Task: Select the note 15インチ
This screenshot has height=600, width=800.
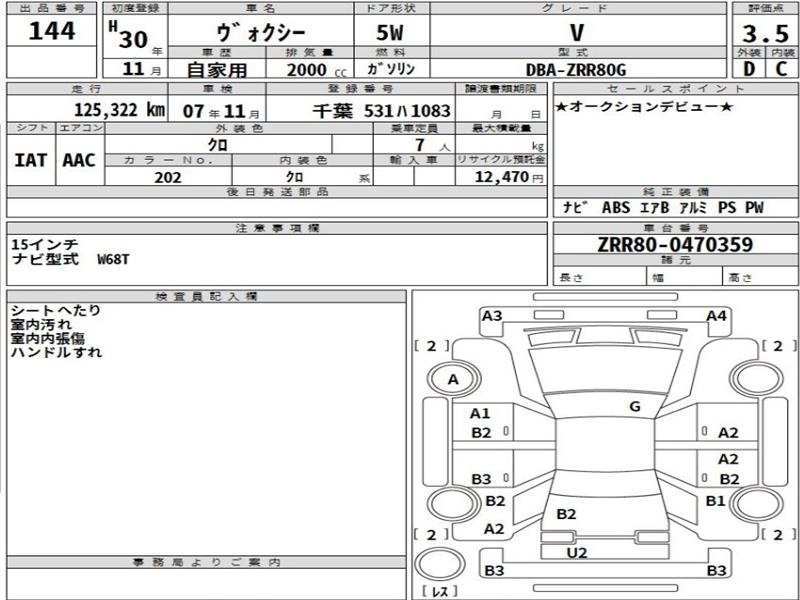Action: tap(45, 244)
